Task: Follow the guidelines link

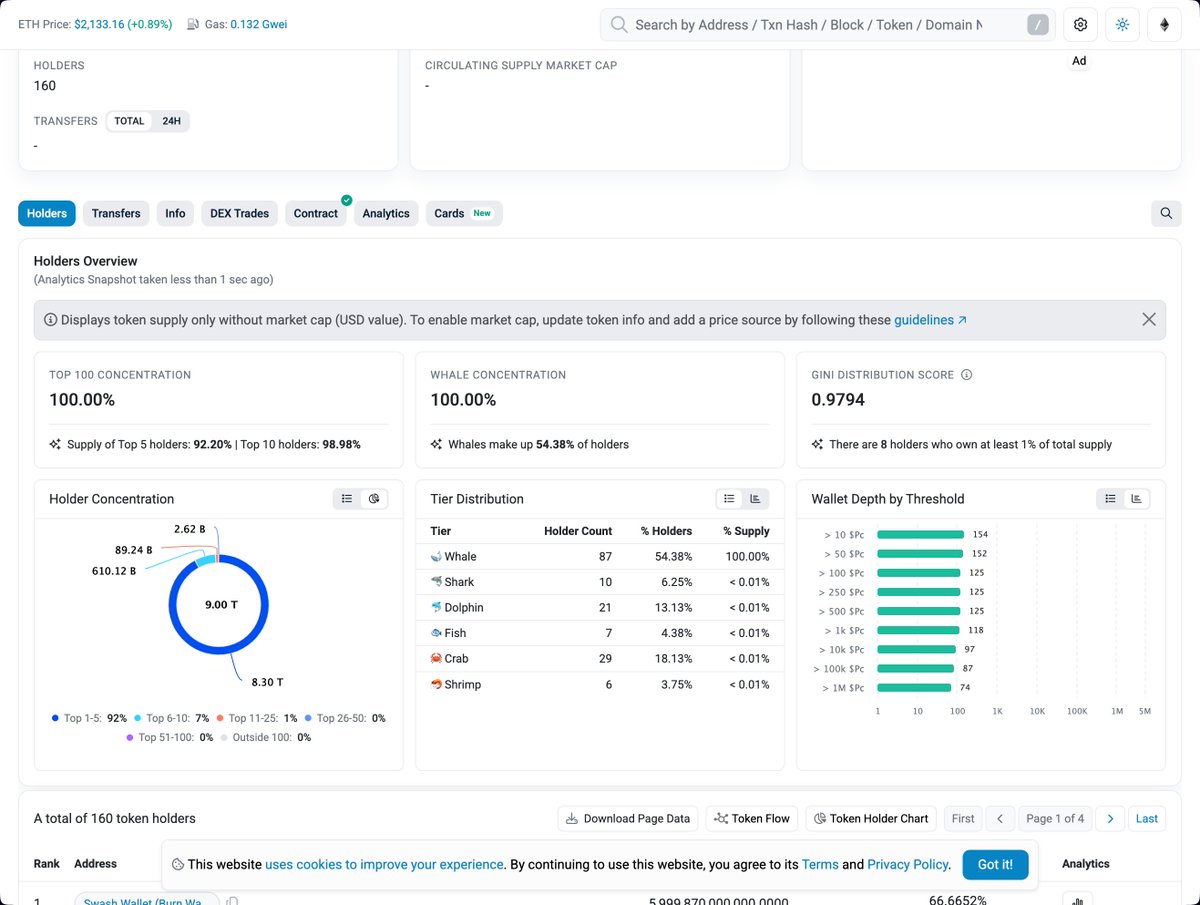Action: click(x=930, y=320)
